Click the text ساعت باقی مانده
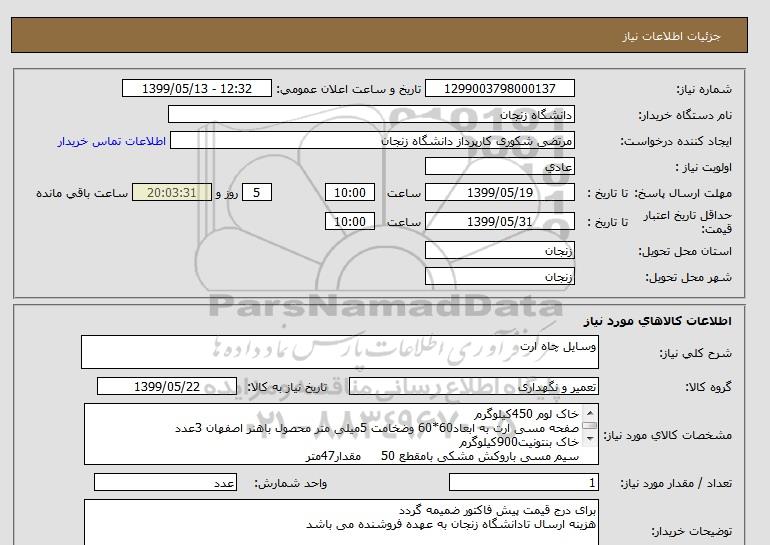Screen dimensions: 770x545 (x=82, y=193)
